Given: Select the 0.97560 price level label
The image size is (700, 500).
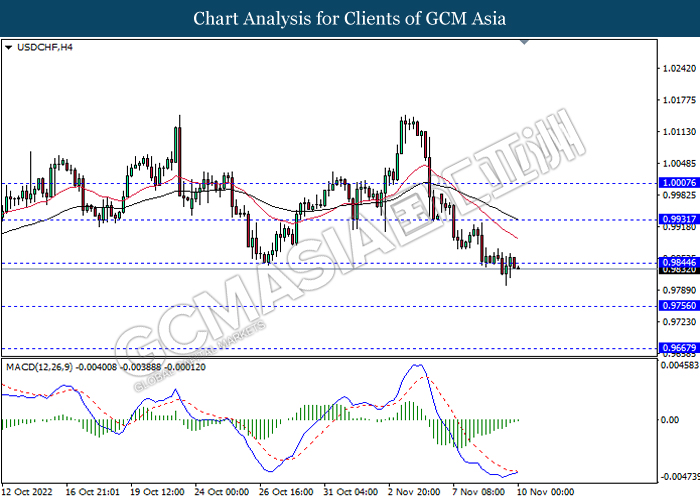Looking at the screenshot, I should point(679,306).
